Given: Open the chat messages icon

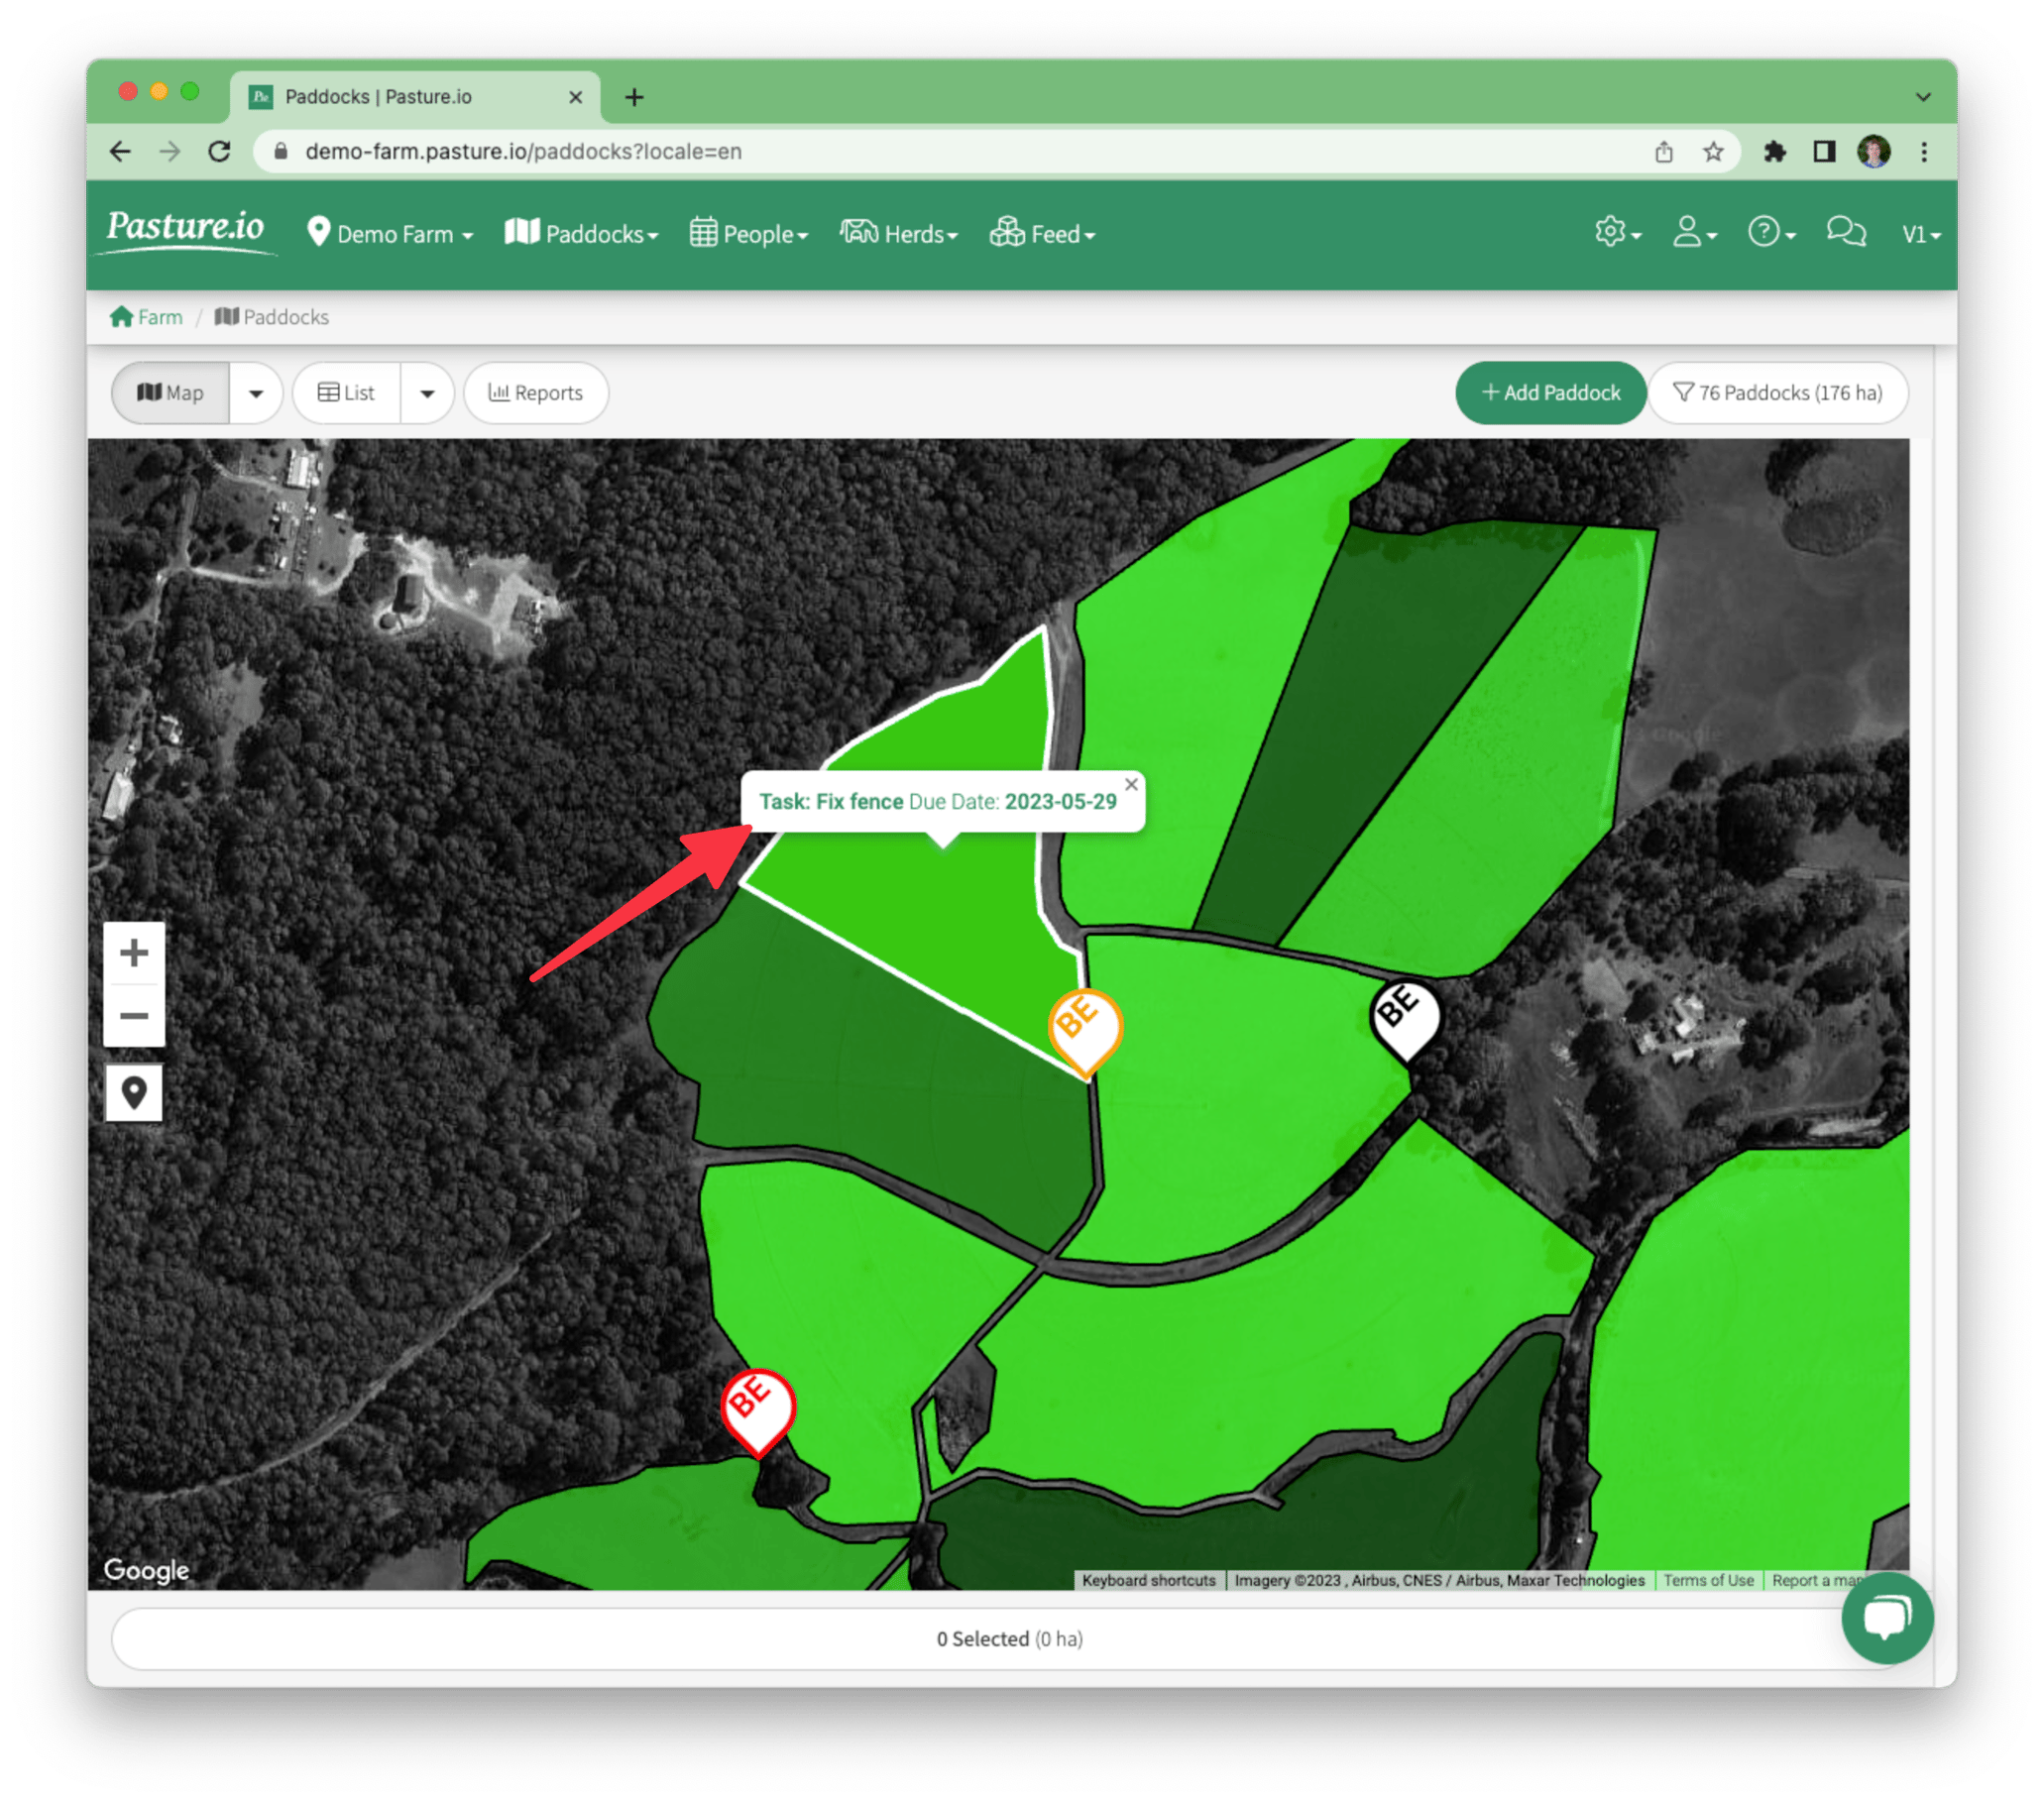Looking at the screenshot, I should [1845, 232].
